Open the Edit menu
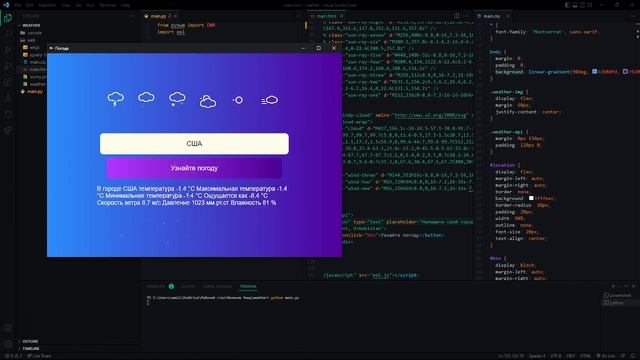 pos(30,5)
